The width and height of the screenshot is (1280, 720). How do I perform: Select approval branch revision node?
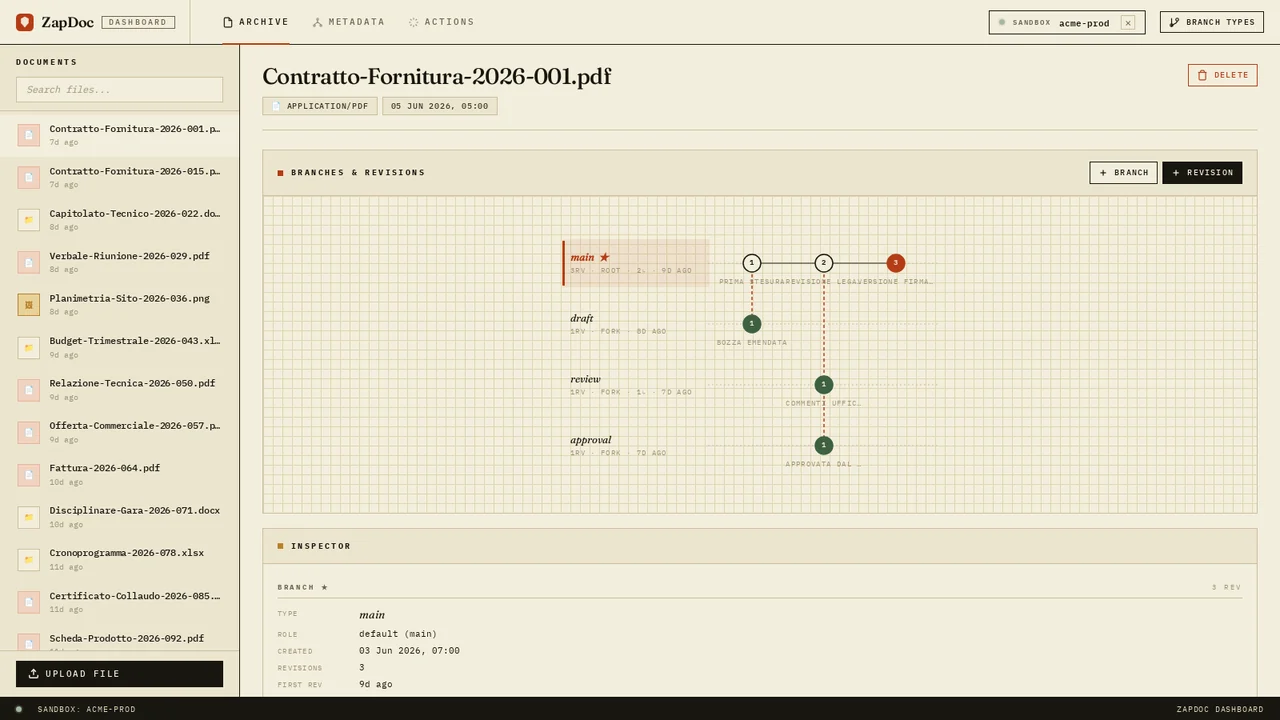click(x=824, y=445)
